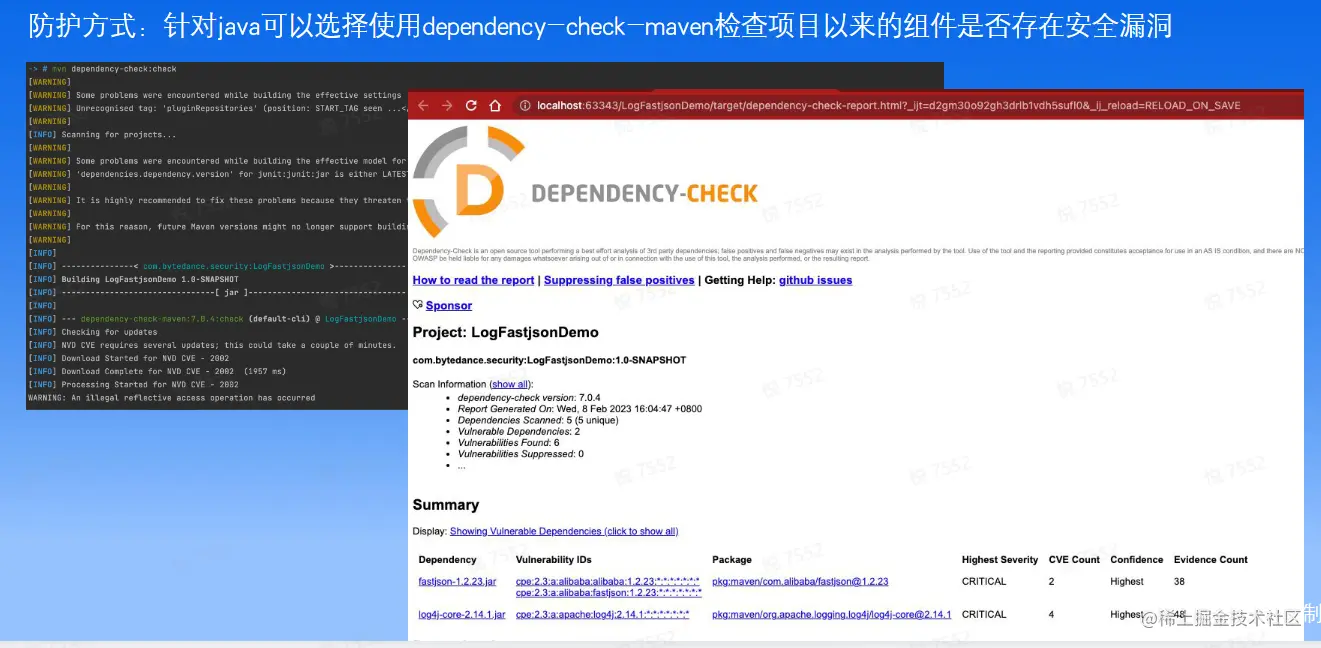This screenshot has width=1321, height=648.
Task: Click 'show all' in Scan Information
Action: click(510, 384)
